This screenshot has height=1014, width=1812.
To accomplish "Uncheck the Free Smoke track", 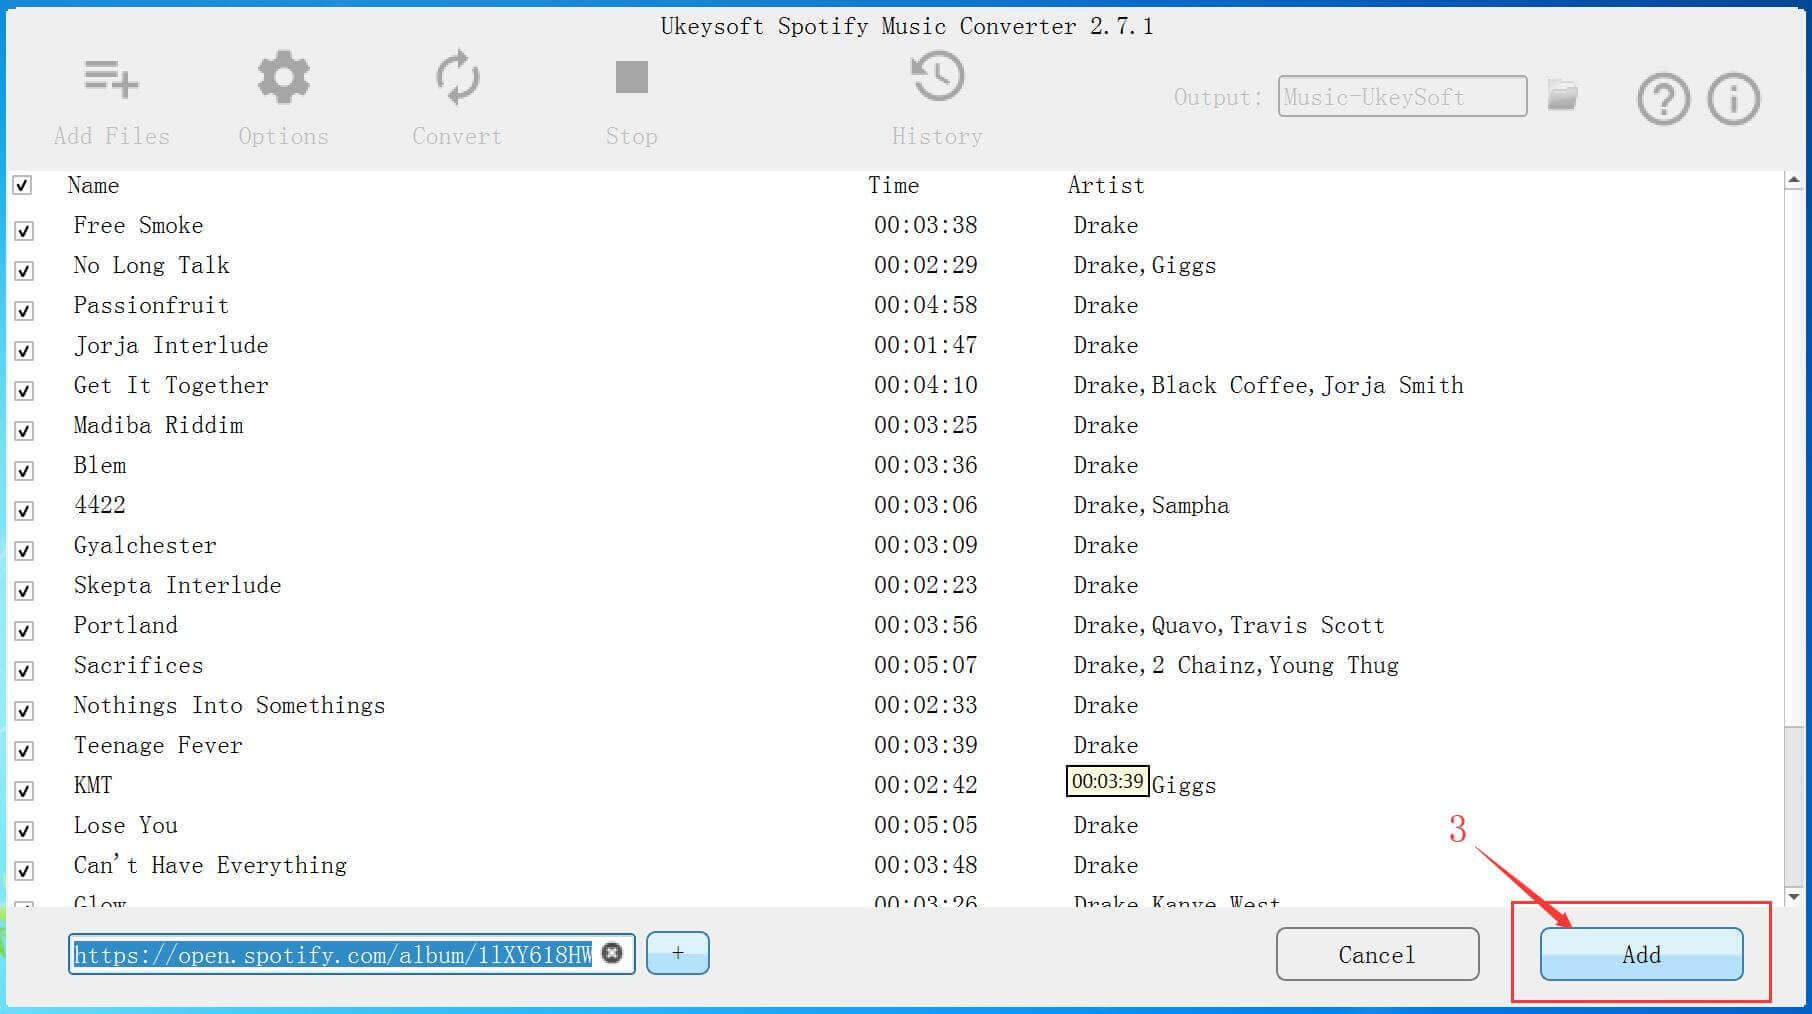I will [24, 230].
